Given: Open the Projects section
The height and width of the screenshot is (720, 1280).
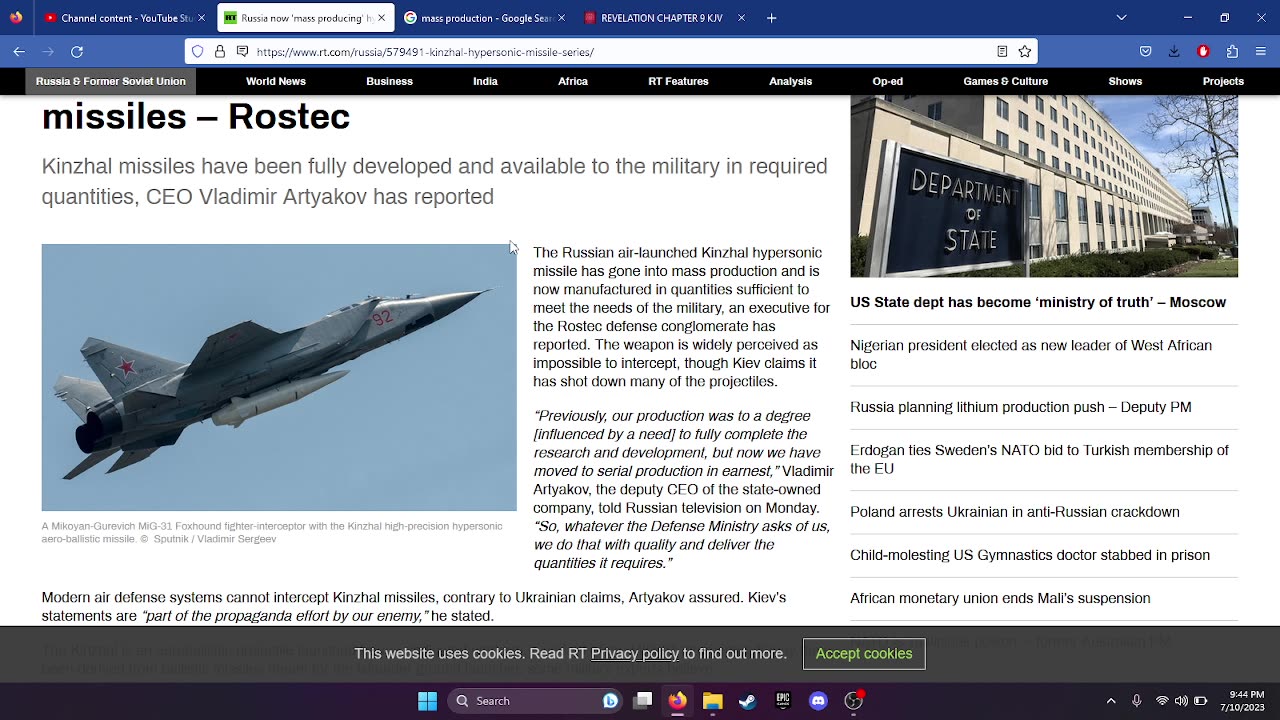Looking at the screenshot, I should coord(1223,81).
